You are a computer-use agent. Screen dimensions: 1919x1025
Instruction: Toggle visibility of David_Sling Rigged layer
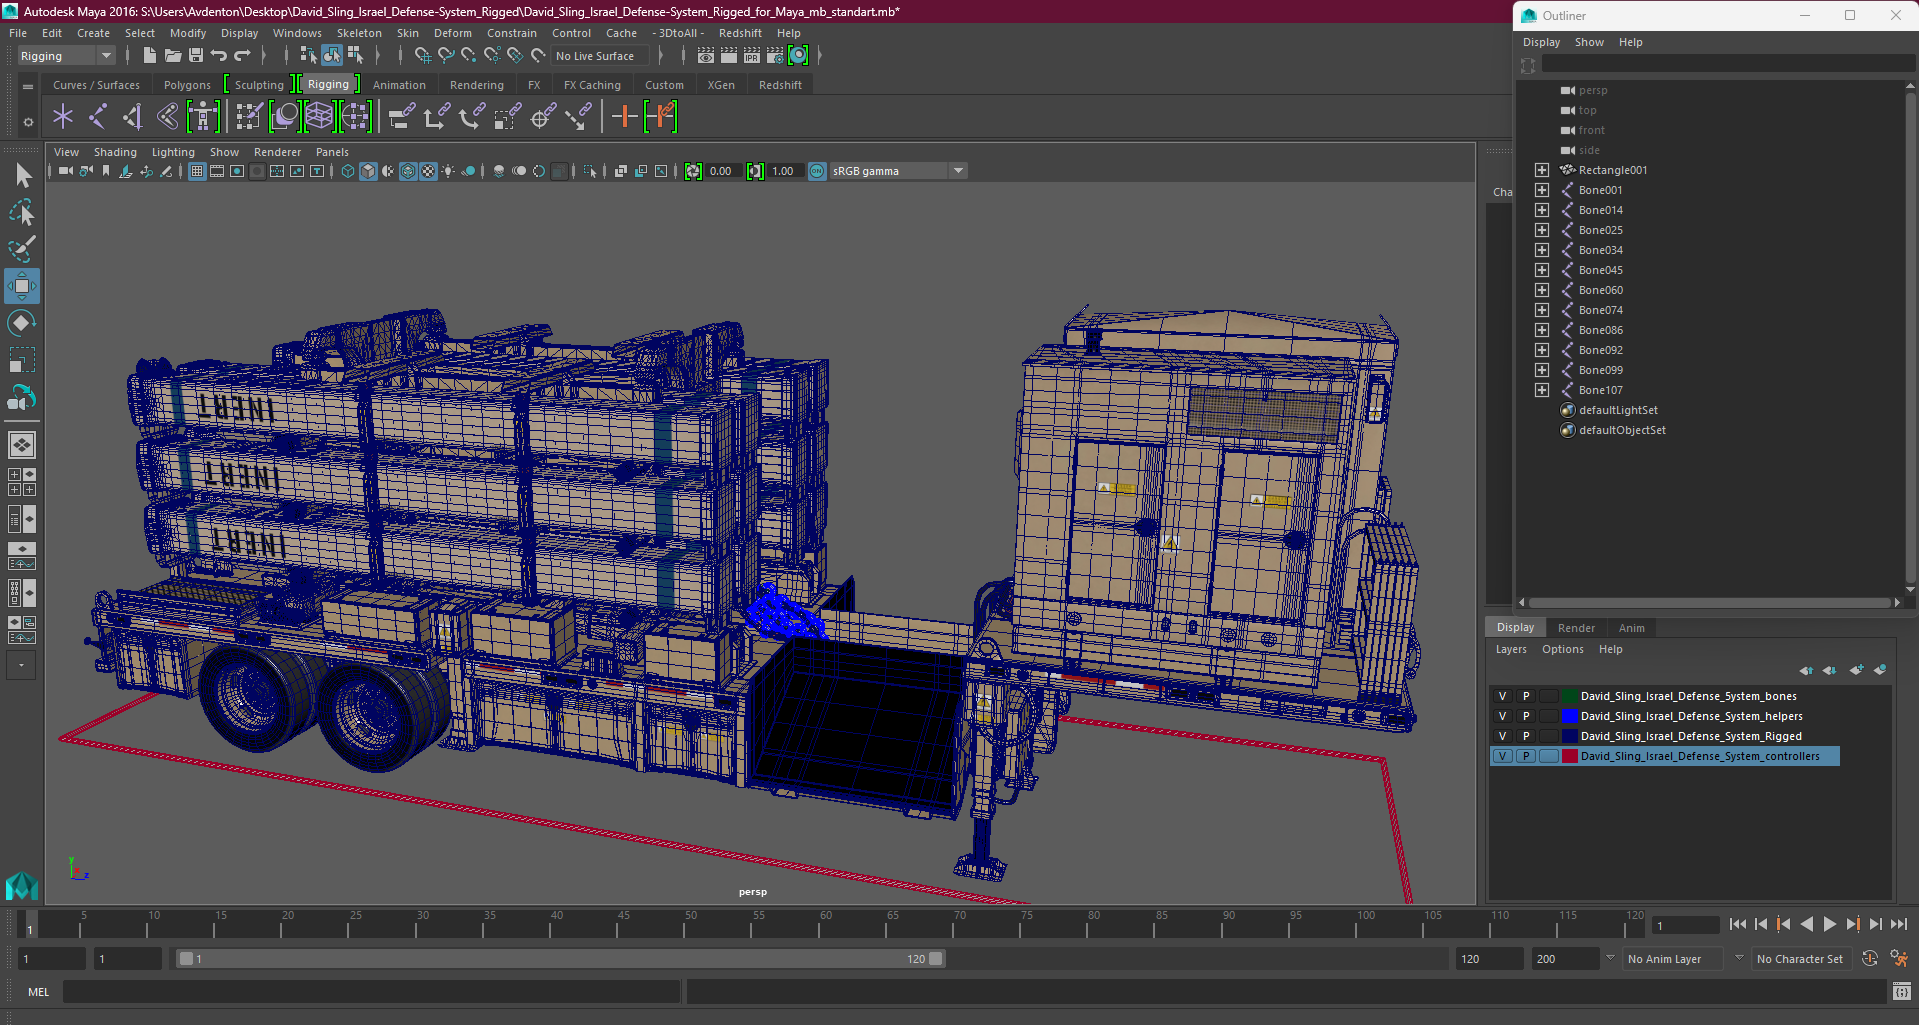[x=1502, y=736]
